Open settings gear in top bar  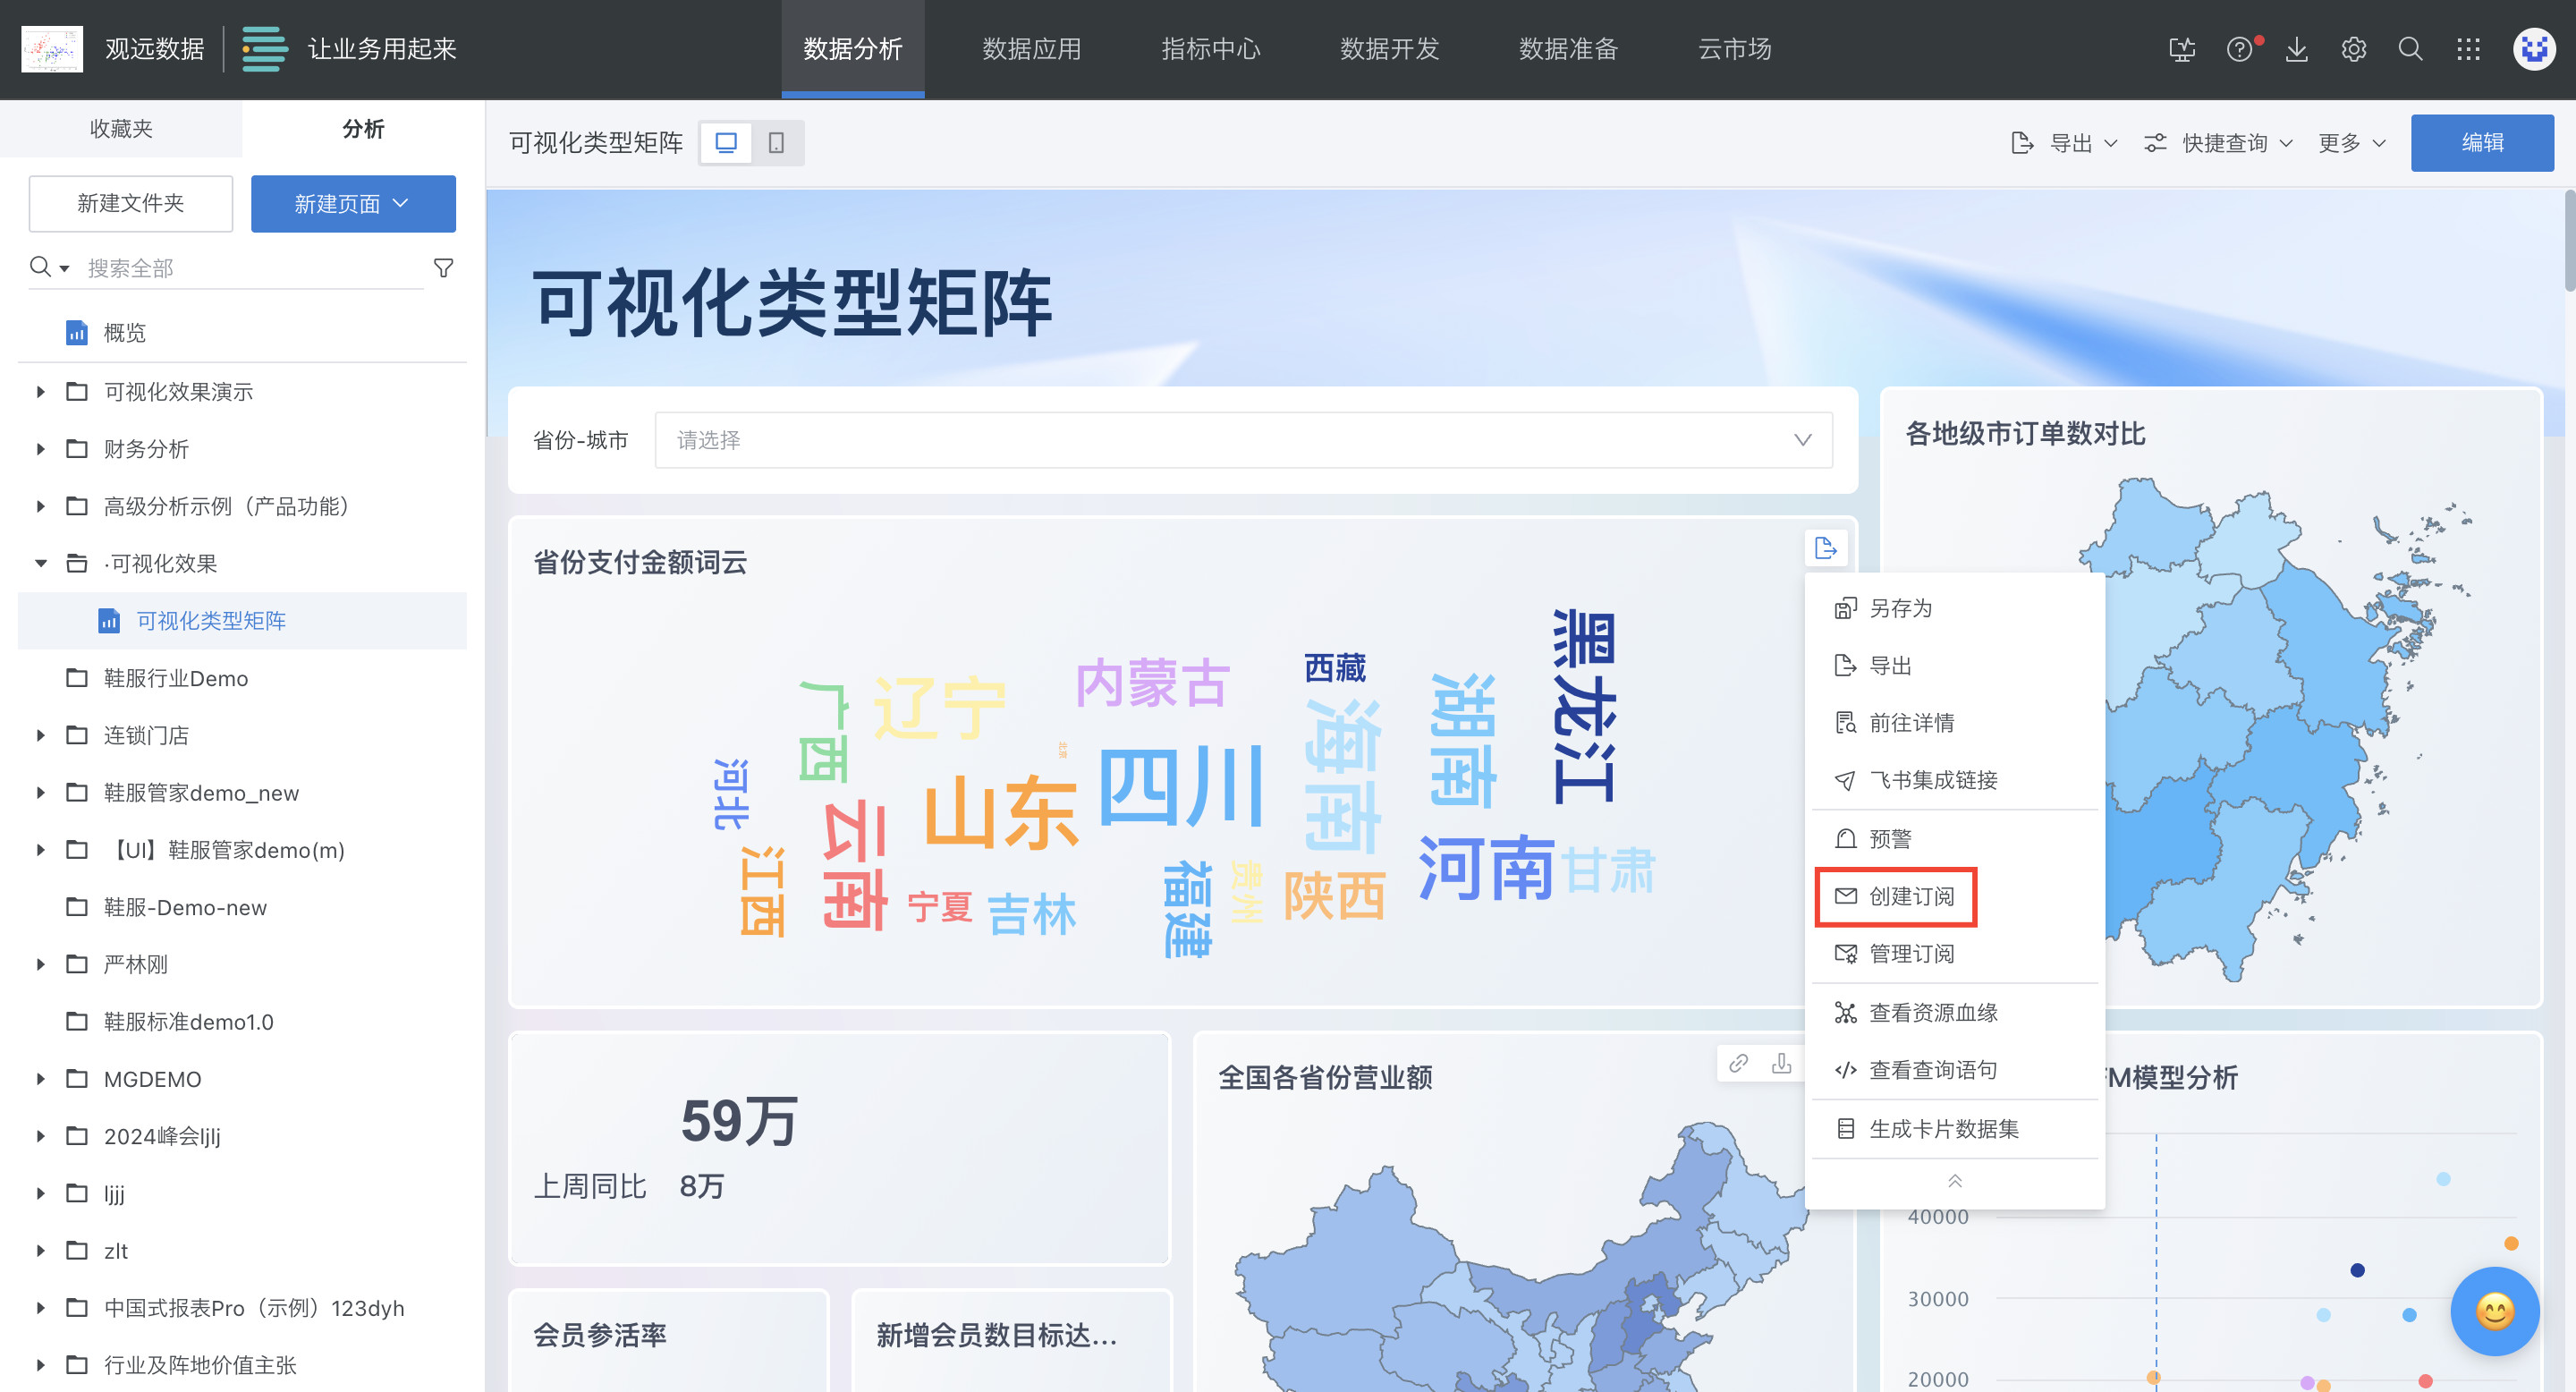(x=2353, y=49)
